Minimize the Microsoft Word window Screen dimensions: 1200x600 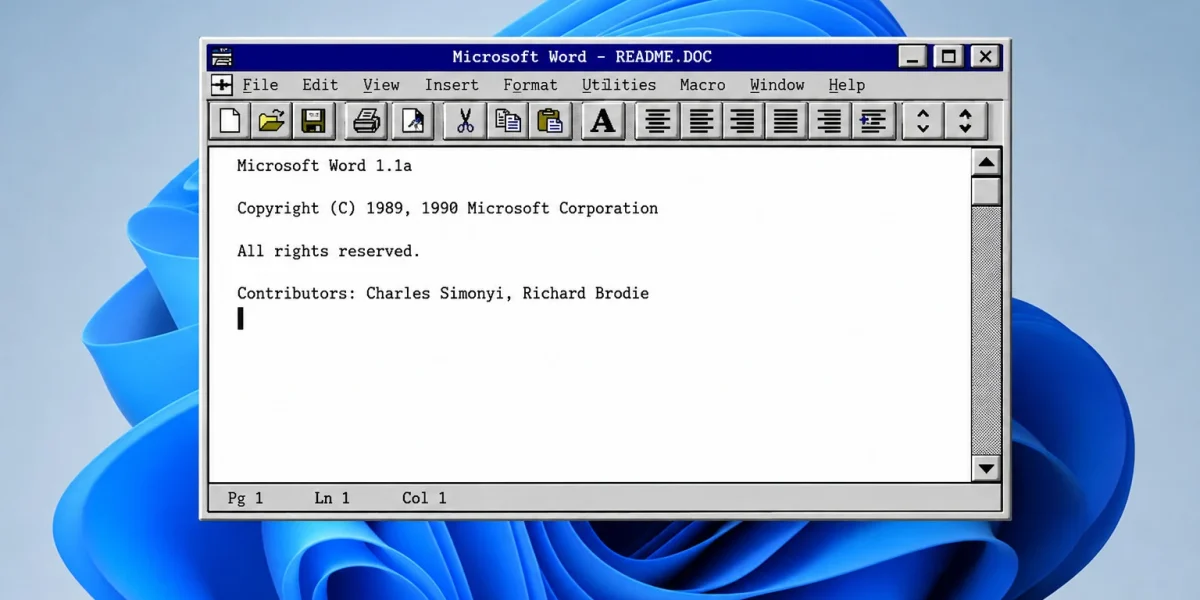point(913,57)
